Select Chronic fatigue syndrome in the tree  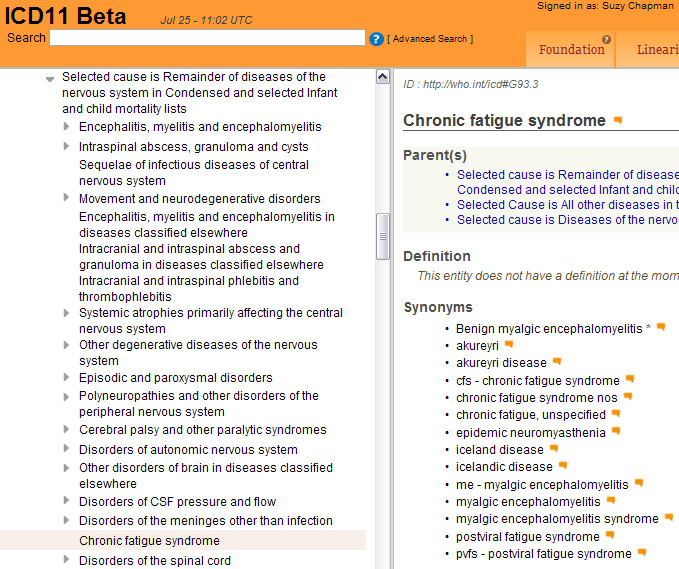(149, 541)
